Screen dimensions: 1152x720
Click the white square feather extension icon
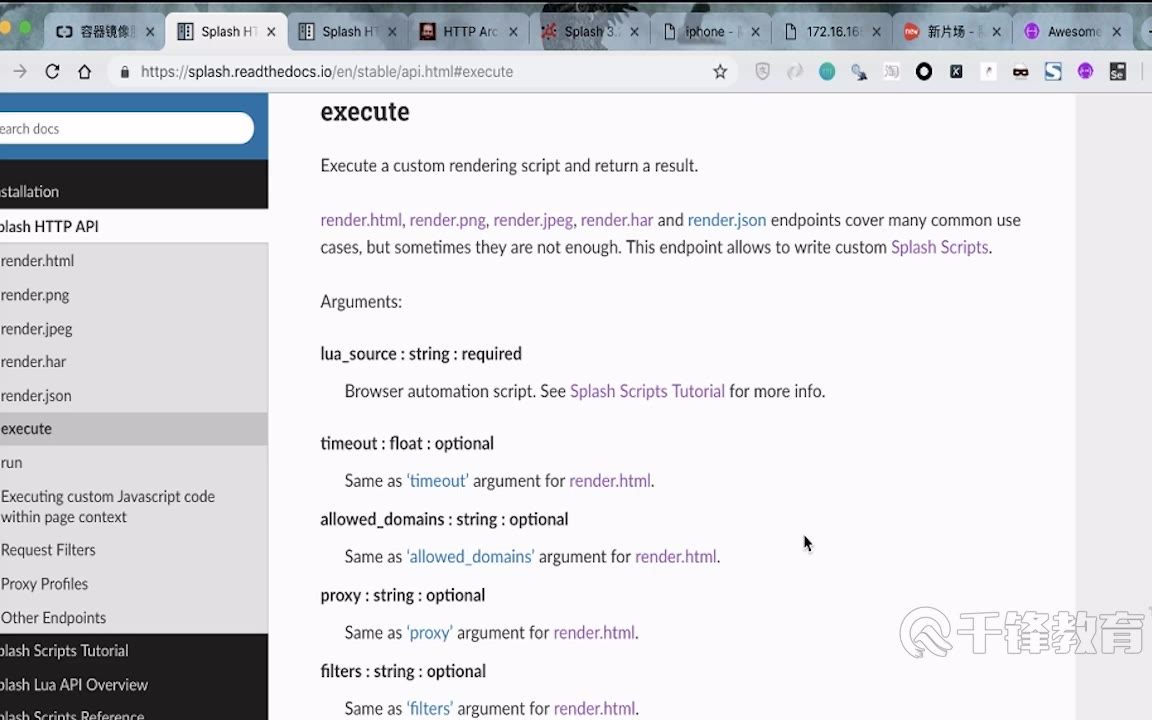(x=988, y=71)
